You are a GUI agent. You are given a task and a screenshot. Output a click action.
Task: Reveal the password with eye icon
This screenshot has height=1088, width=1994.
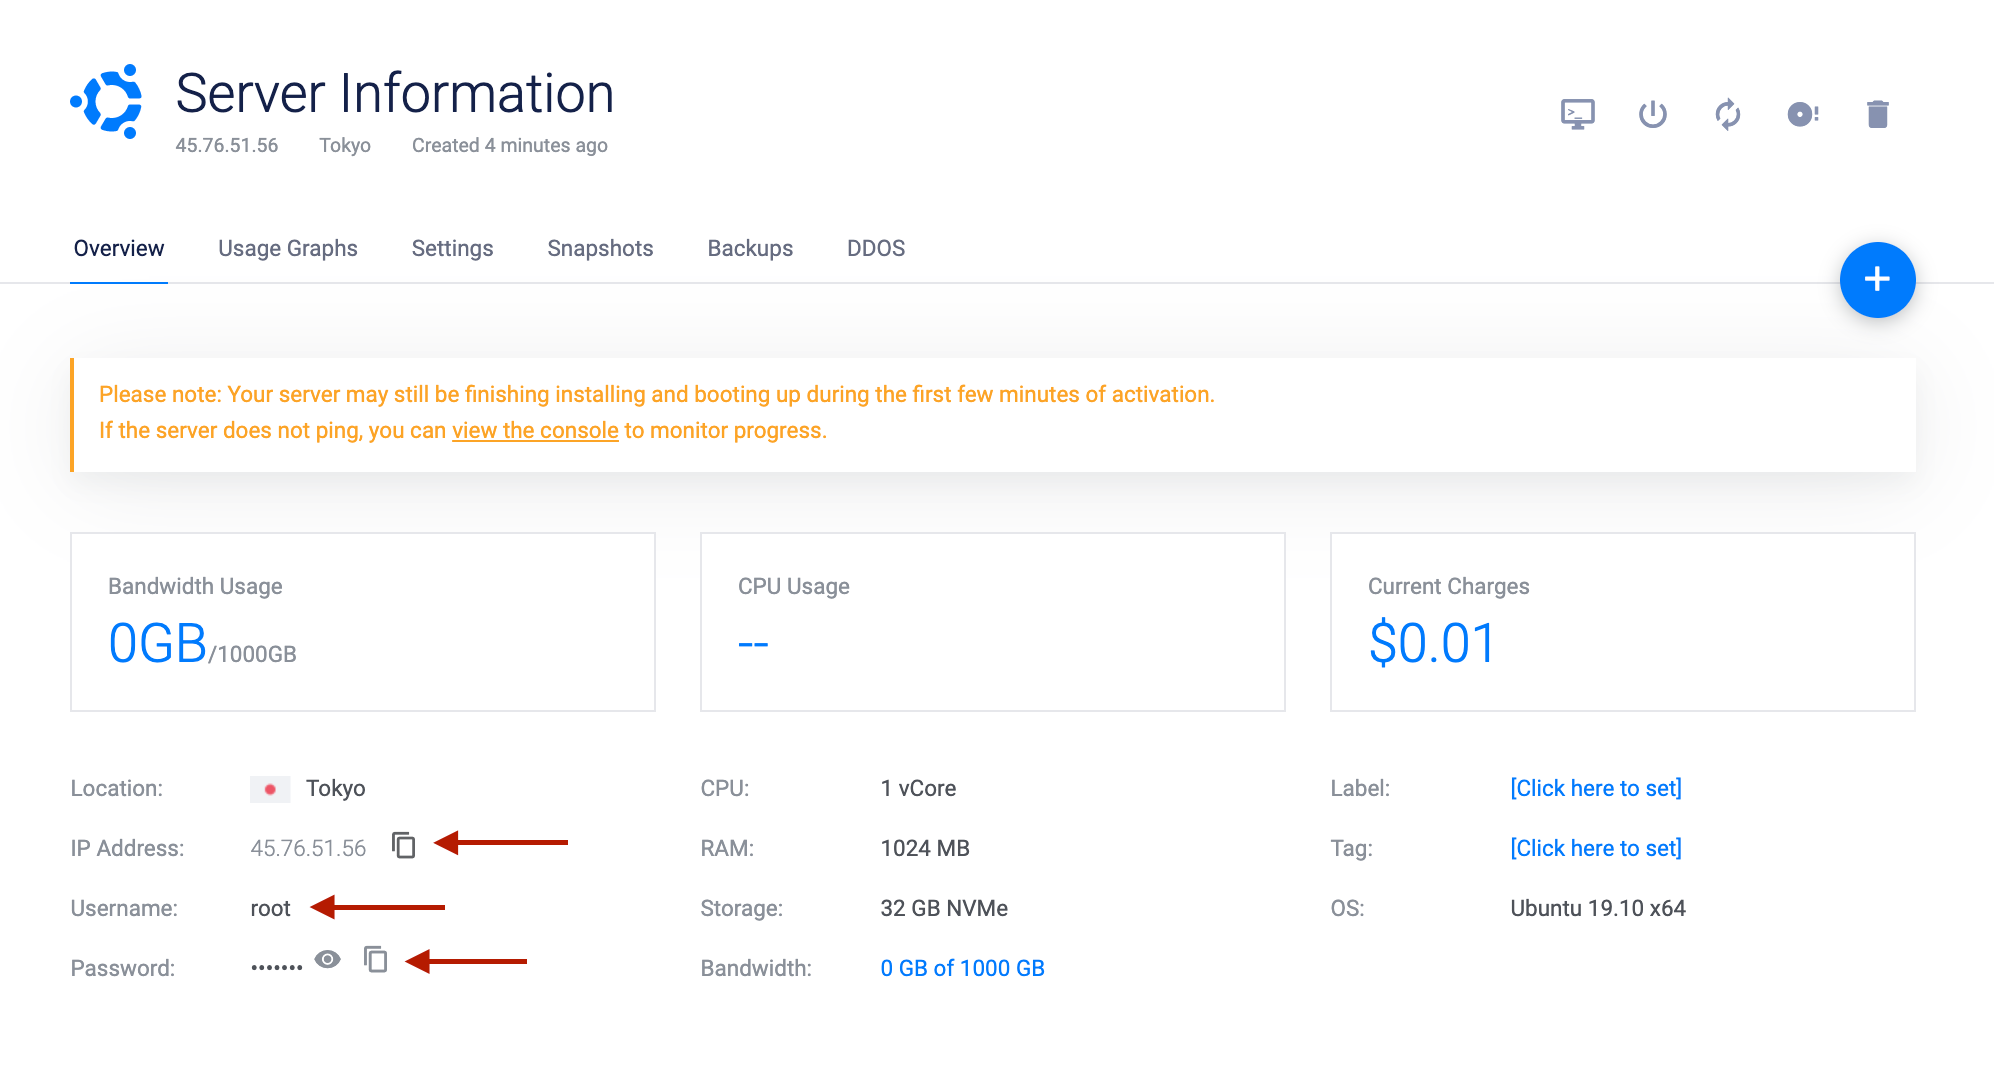click(x=327, y=960)
